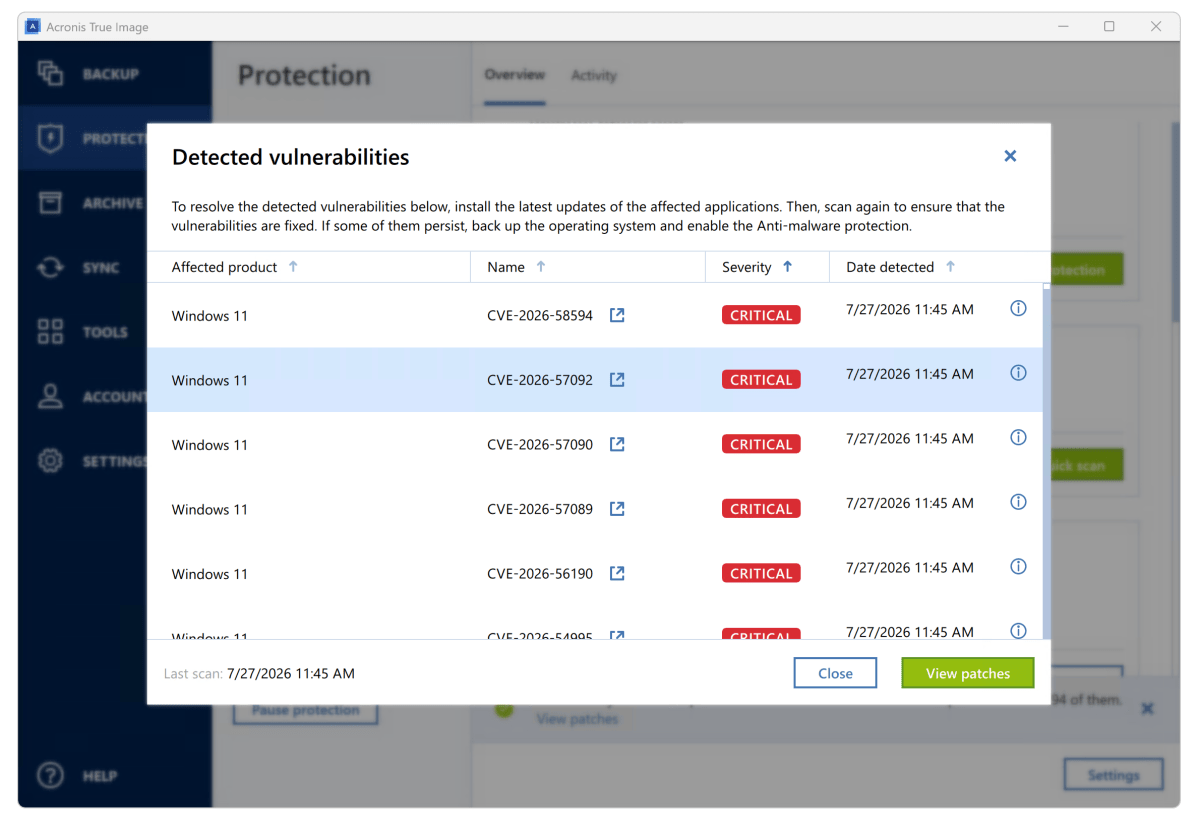
Task: Open external link for CVE-2026-58594
Action: pos(617,315)
